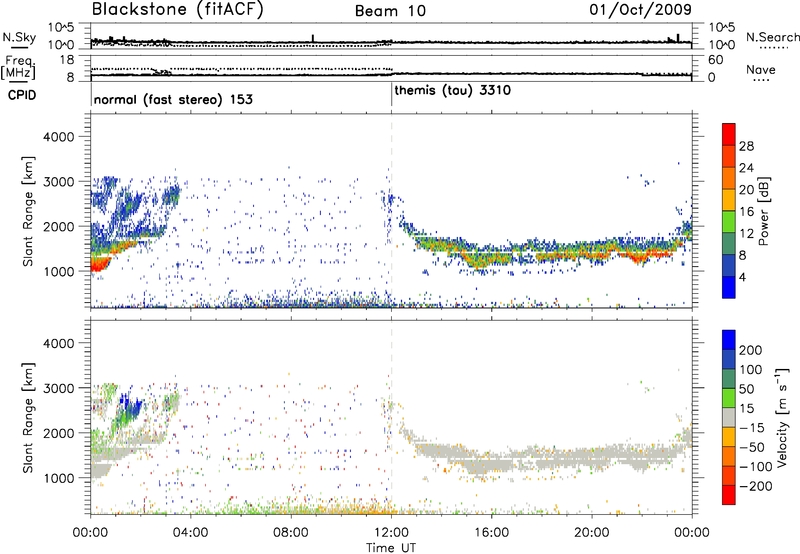
Task: Click the tall noise spike near 09:00 in N.Sky panel
Action: click(313, 38)
